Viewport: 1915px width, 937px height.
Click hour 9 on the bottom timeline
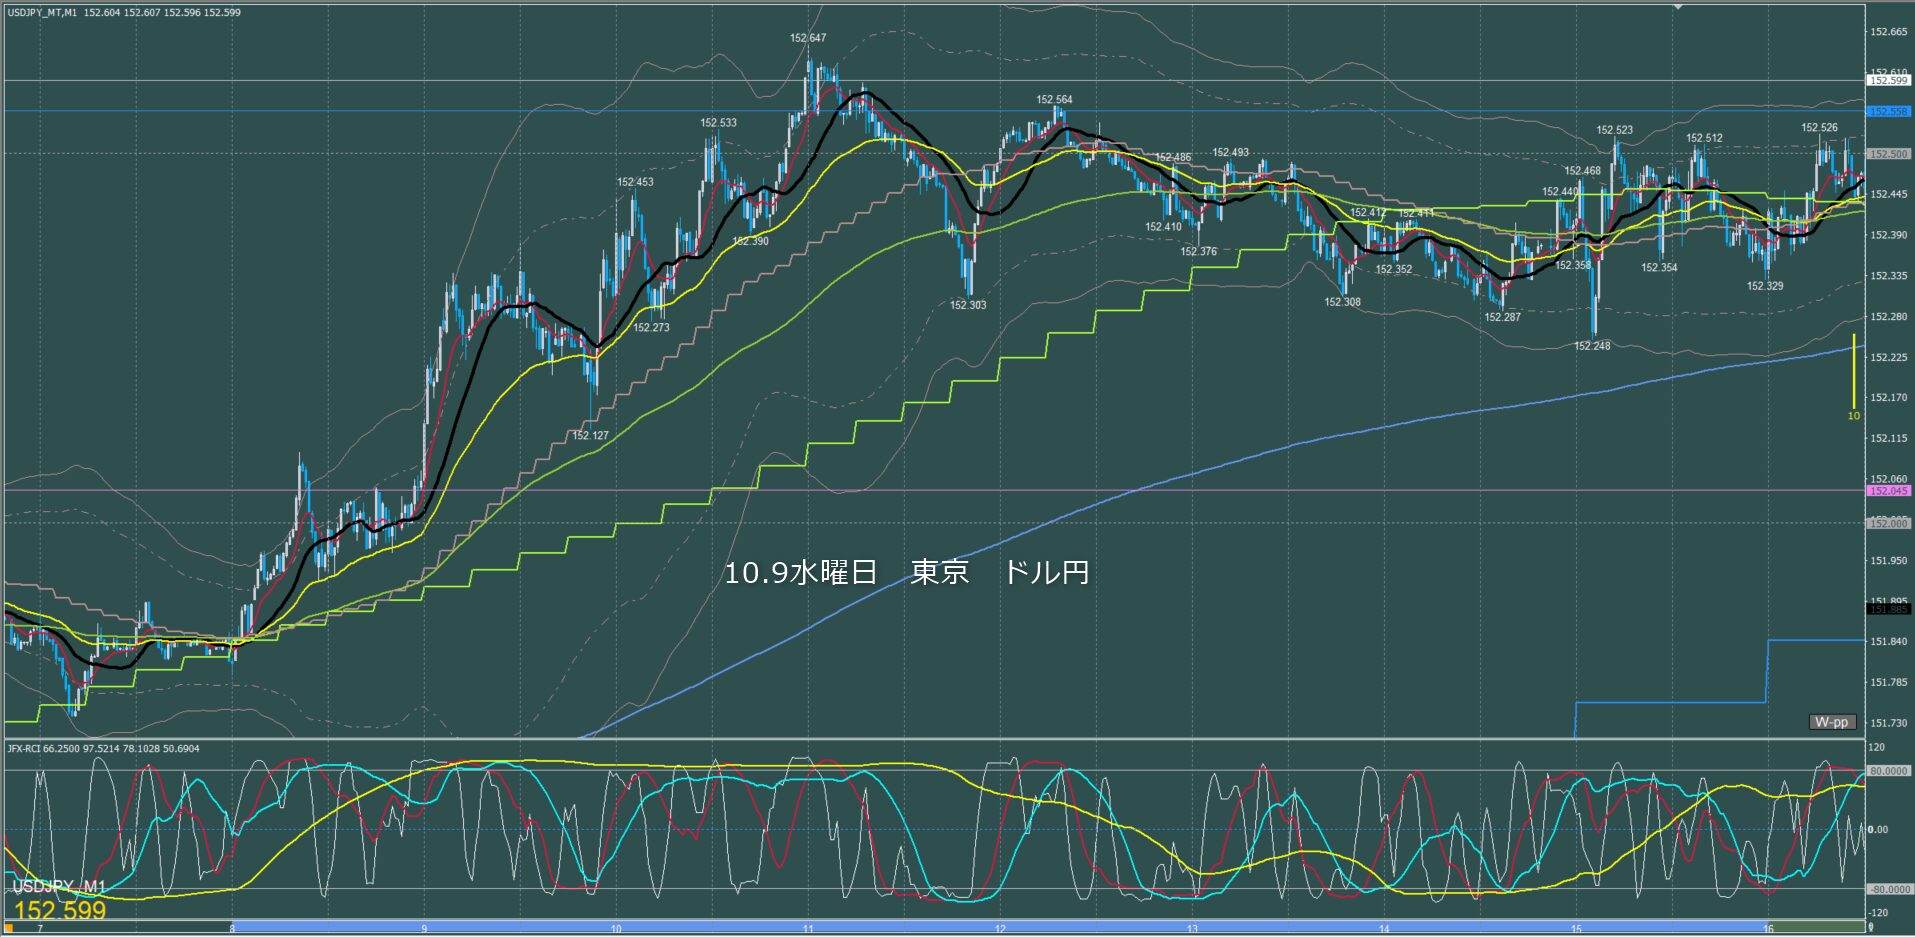coord(424,929)
